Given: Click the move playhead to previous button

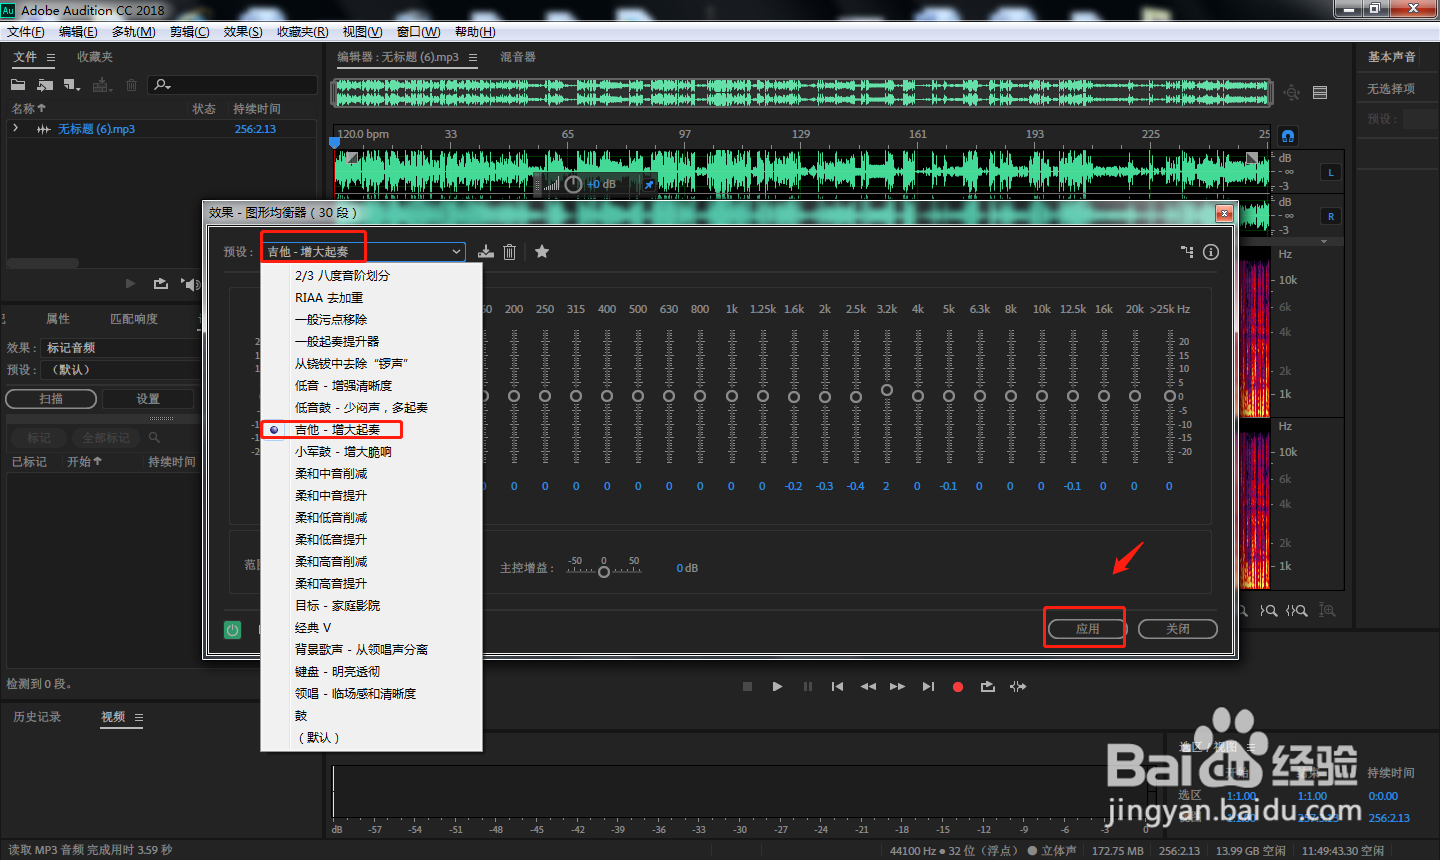Looking at the screenshot, I should pyautogui.click(x=837, y=687).
